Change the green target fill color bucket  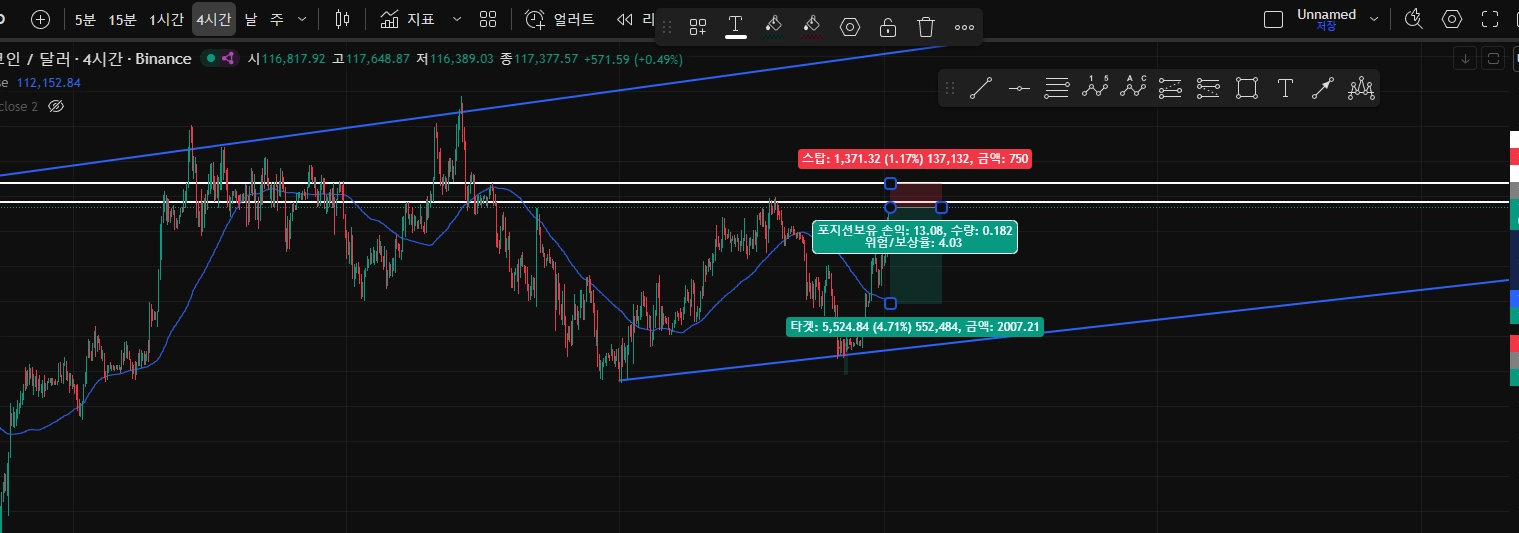click(773, 27)
